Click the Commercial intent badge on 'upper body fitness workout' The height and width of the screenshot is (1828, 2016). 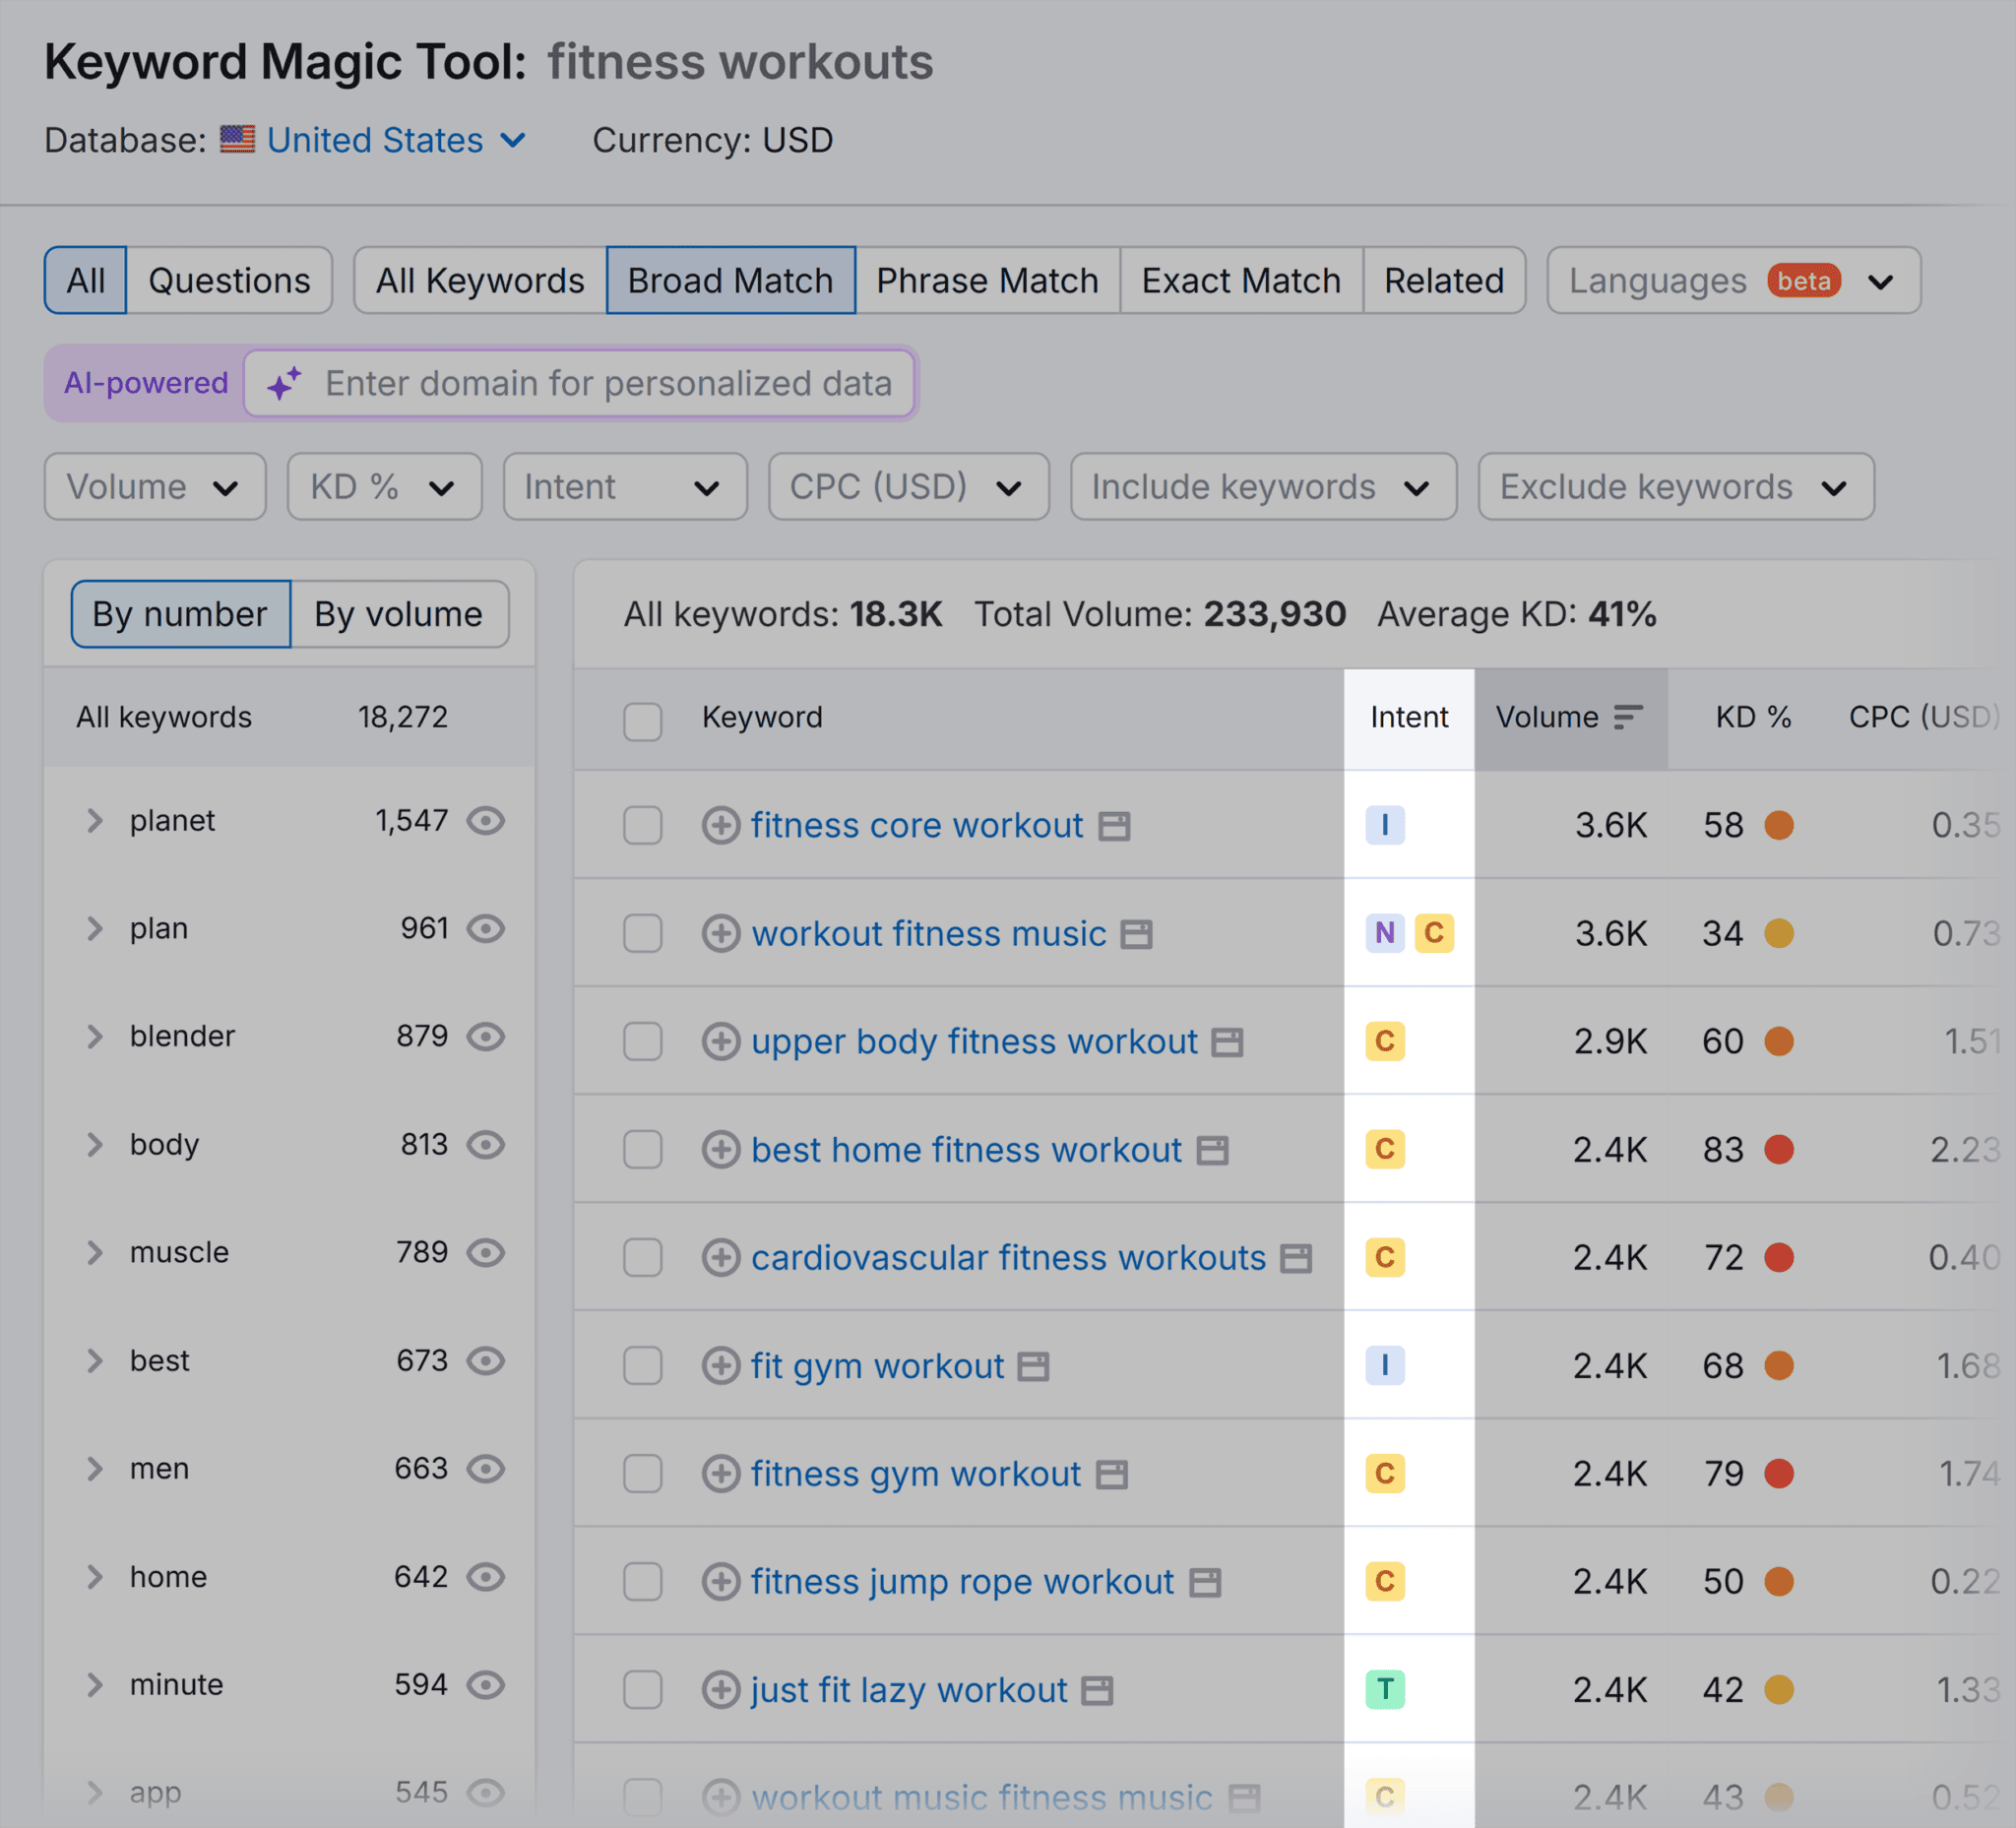point(1384,1041)
